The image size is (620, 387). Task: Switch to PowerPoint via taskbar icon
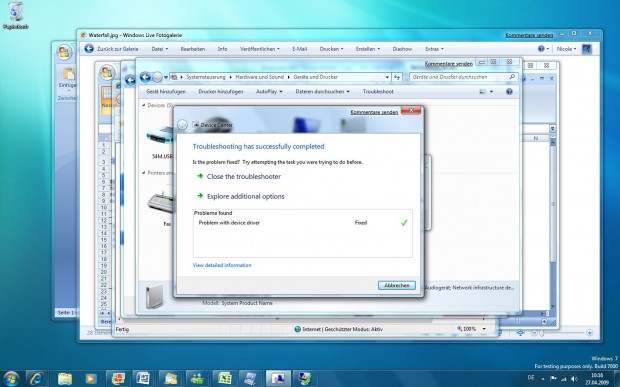(118, 379)
